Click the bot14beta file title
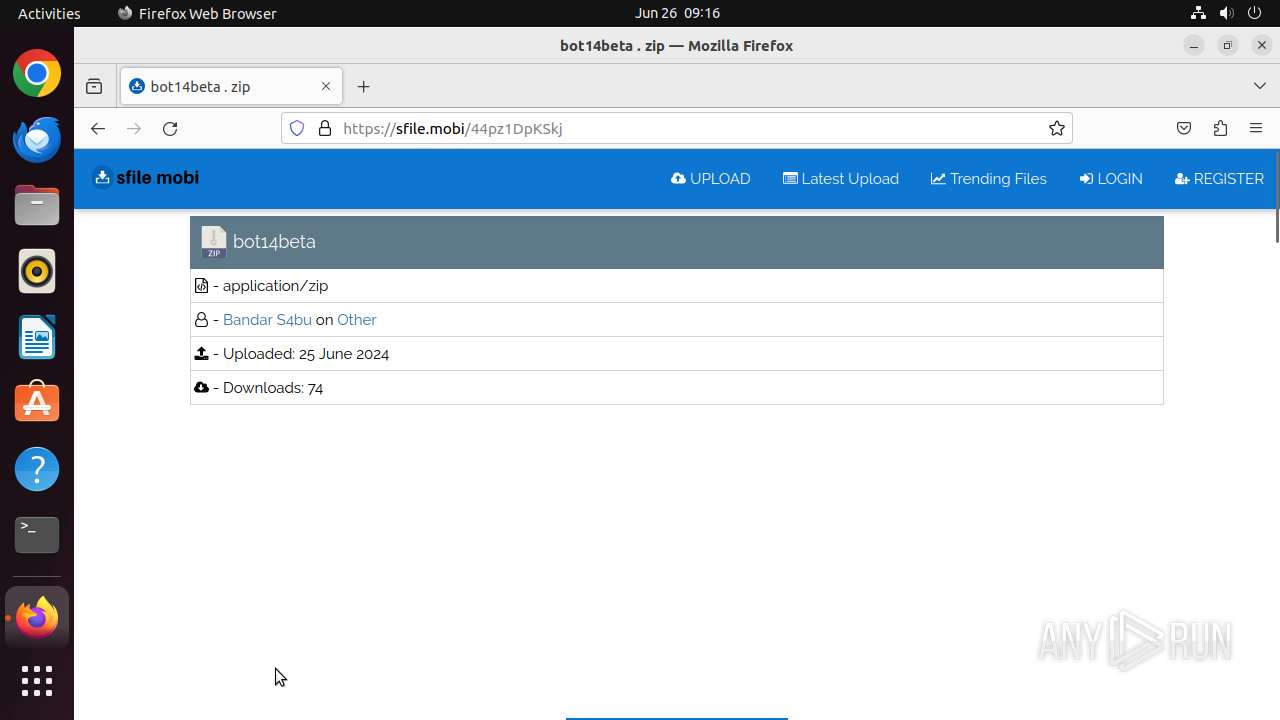Viewport: 1280px width, 720px height. pos(274,242)
